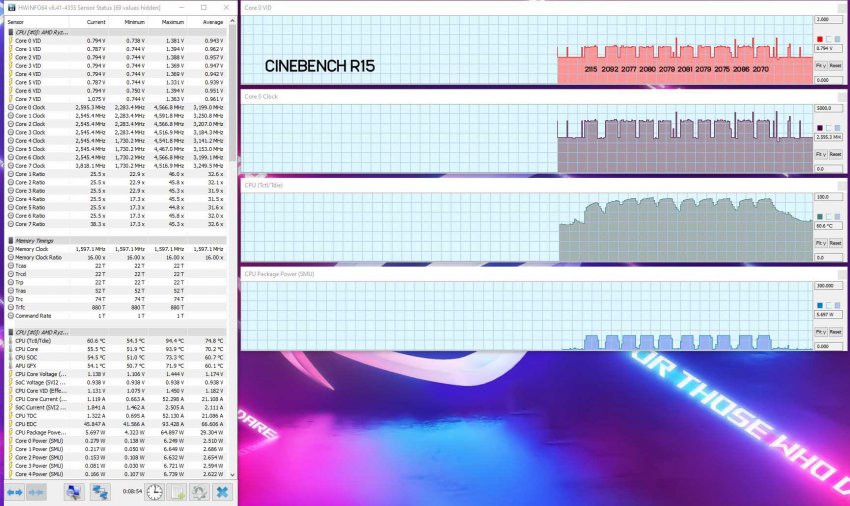The height and width of the screenshot is (506, 850).
Task: Click the network remote monitoring icon
Action: (100, 492)
